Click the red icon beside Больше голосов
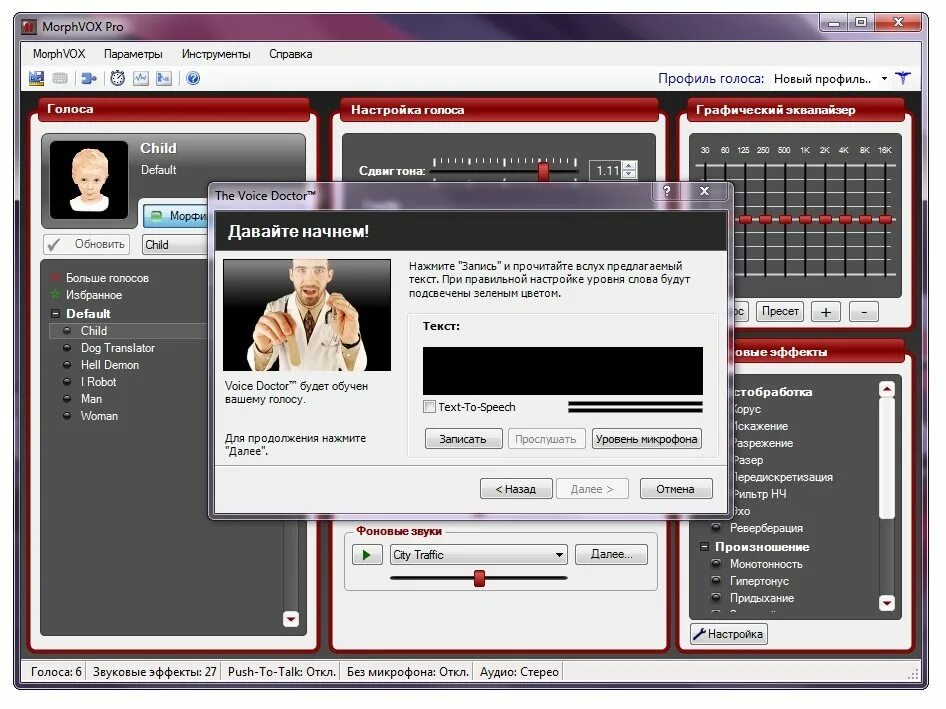Viewport: 946px width, 709px height. click(56, 278)
